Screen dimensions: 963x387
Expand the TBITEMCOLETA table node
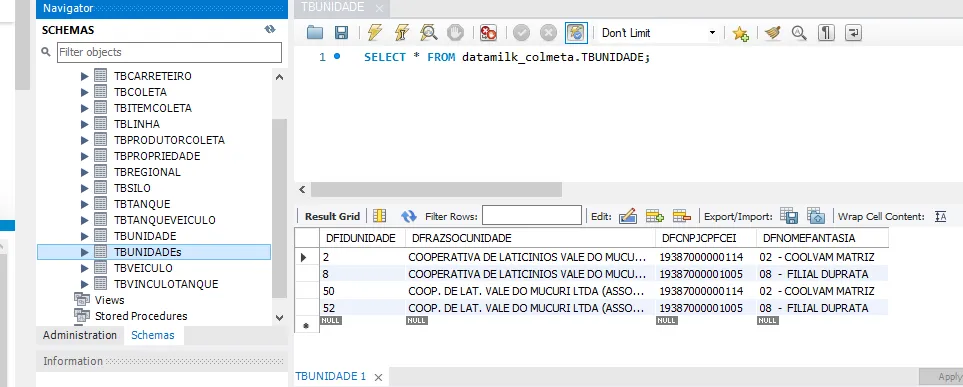[85, 108]
